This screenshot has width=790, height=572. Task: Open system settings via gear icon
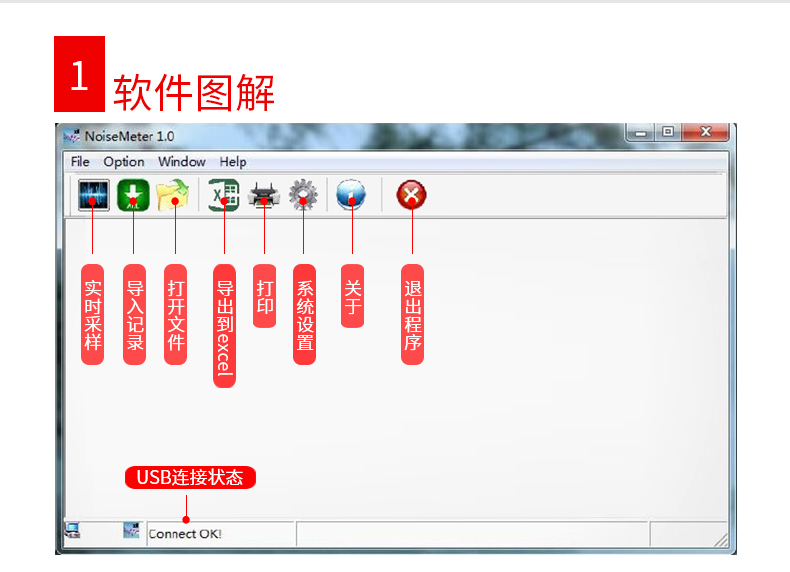(x=303, y=195)
